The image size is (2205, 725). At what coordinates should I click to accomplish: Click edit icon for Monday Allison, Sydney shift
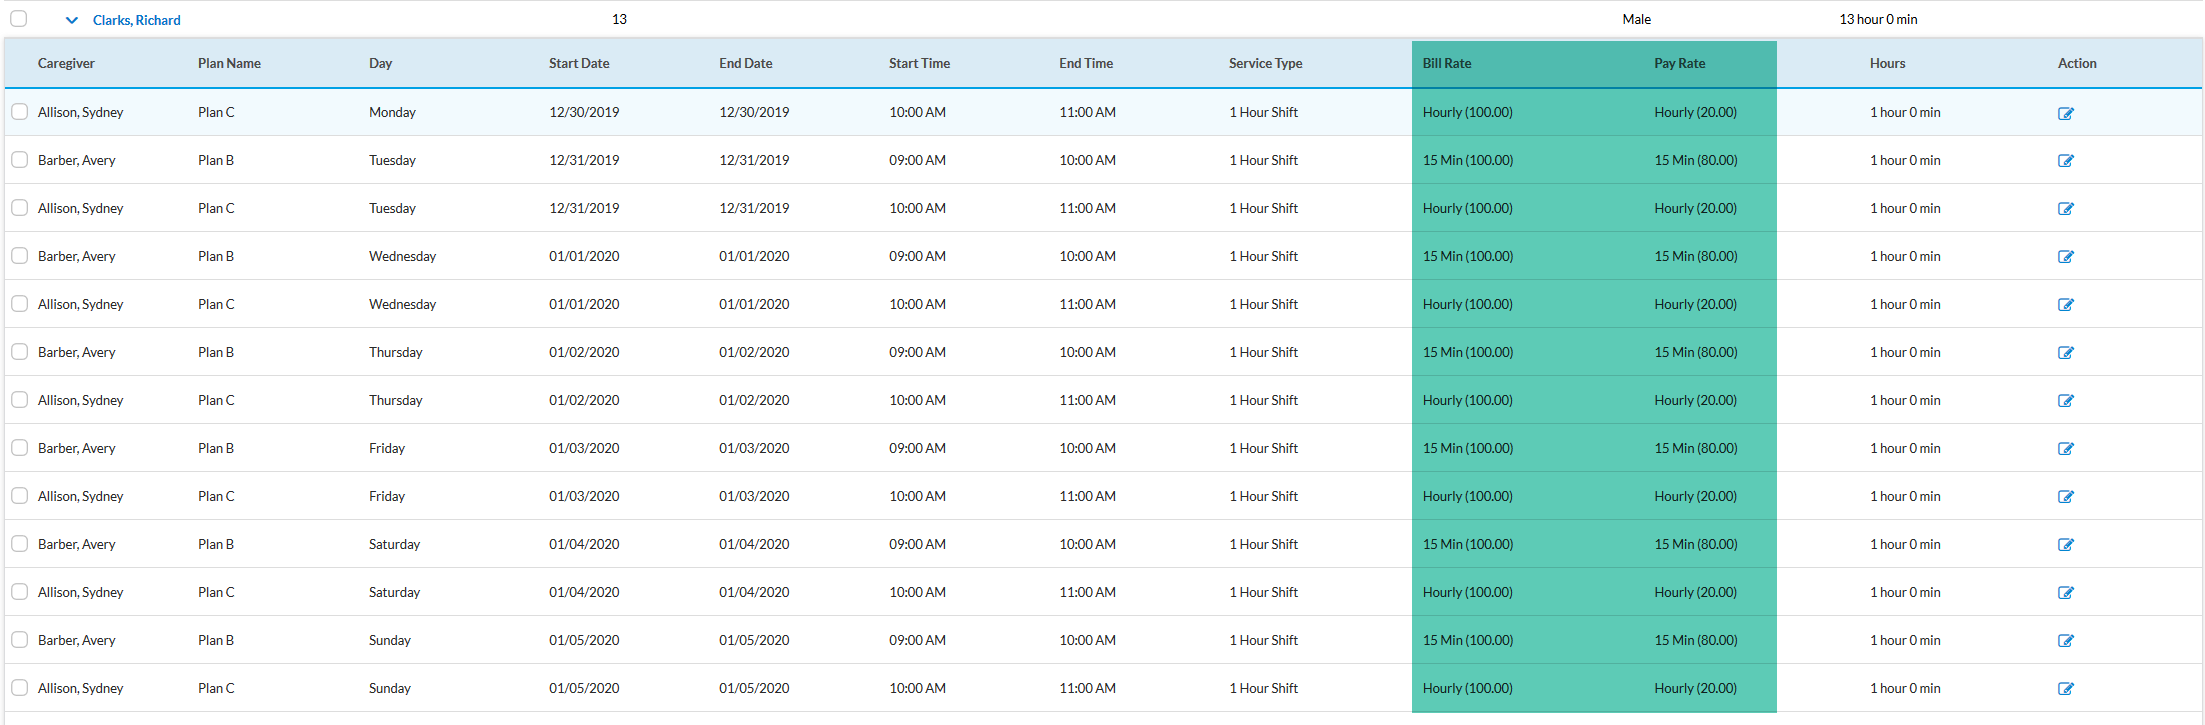pyautogui.click(x=2065, y=113)
